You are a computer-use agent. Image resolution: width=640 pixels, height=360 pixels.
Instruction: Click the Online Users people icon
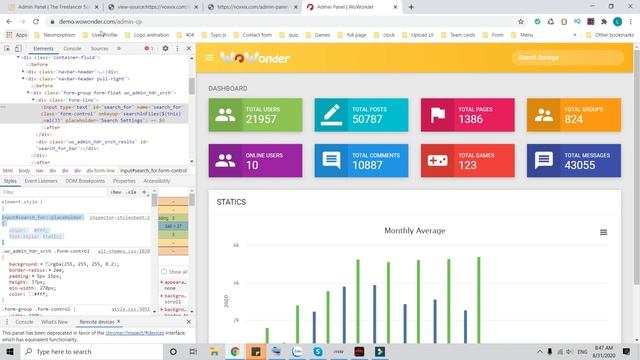tap(225, 161)
